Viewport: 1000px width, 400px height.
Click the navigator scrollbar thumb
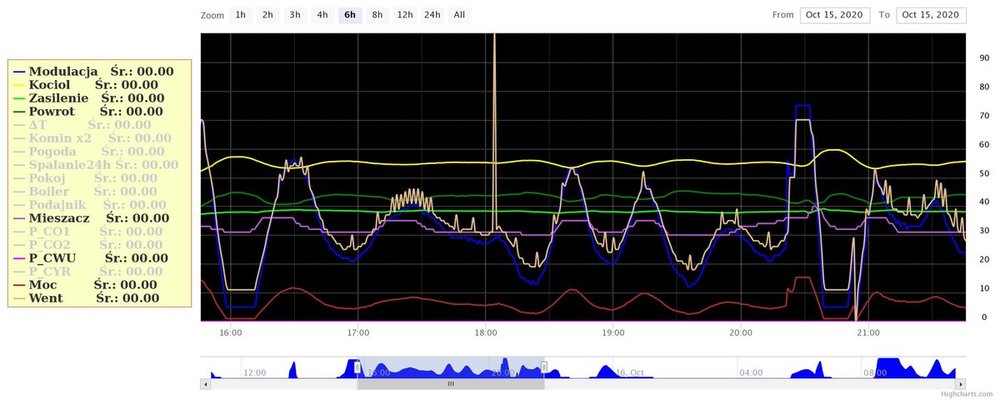[451, 384]
